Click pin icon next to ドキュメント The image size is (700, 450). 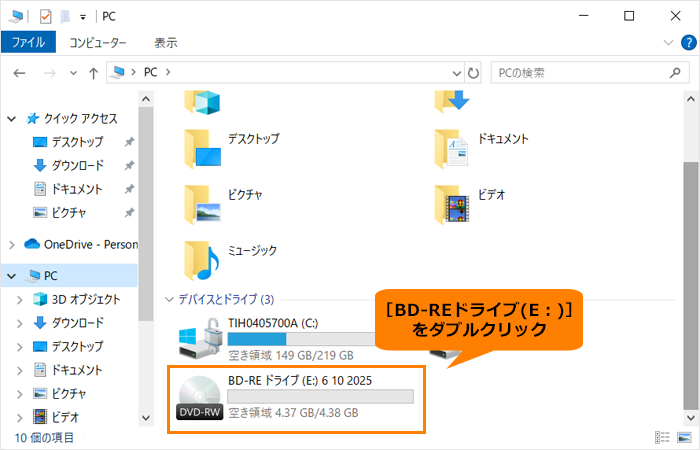click(129, 189)
